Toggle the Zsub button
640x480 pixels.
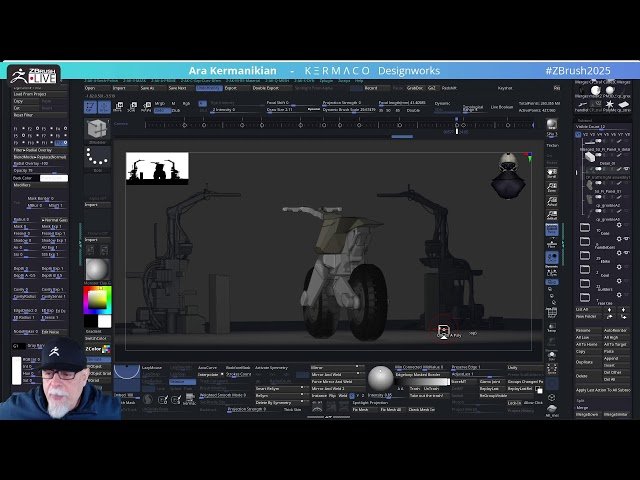tap(176, 111)
